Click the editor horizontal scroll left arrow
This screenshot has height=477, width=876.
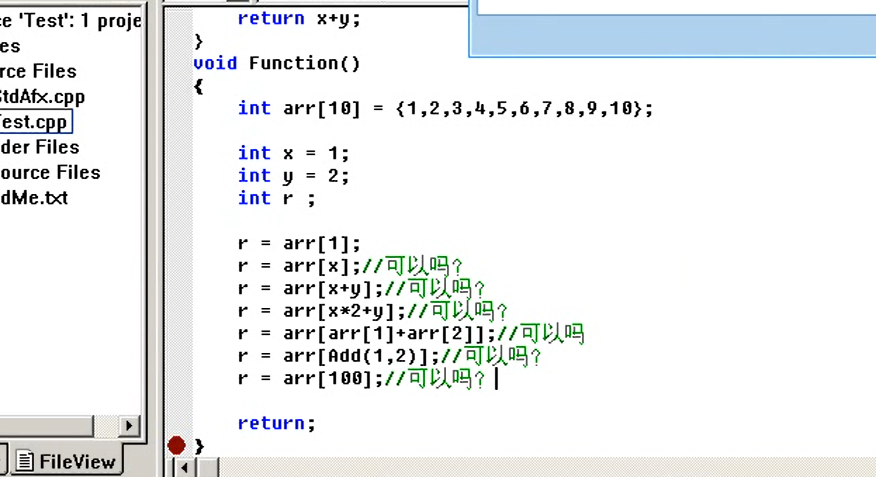(x=184, y=468)
